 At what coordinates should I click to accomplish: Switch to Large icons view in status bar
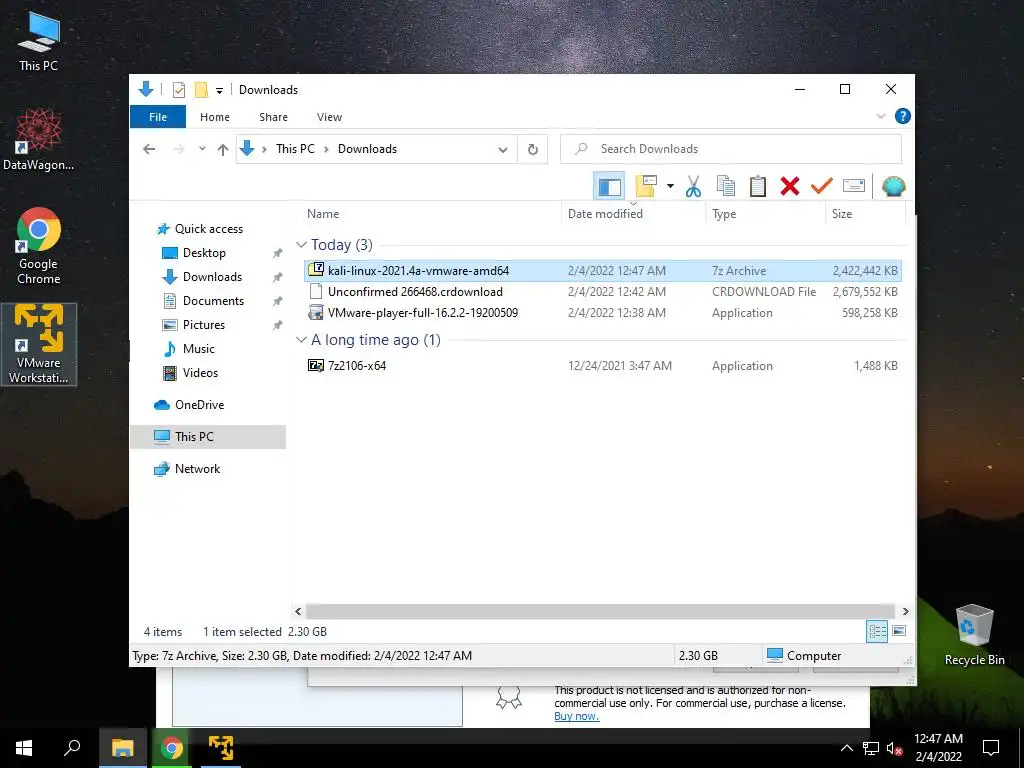(899, 631)
